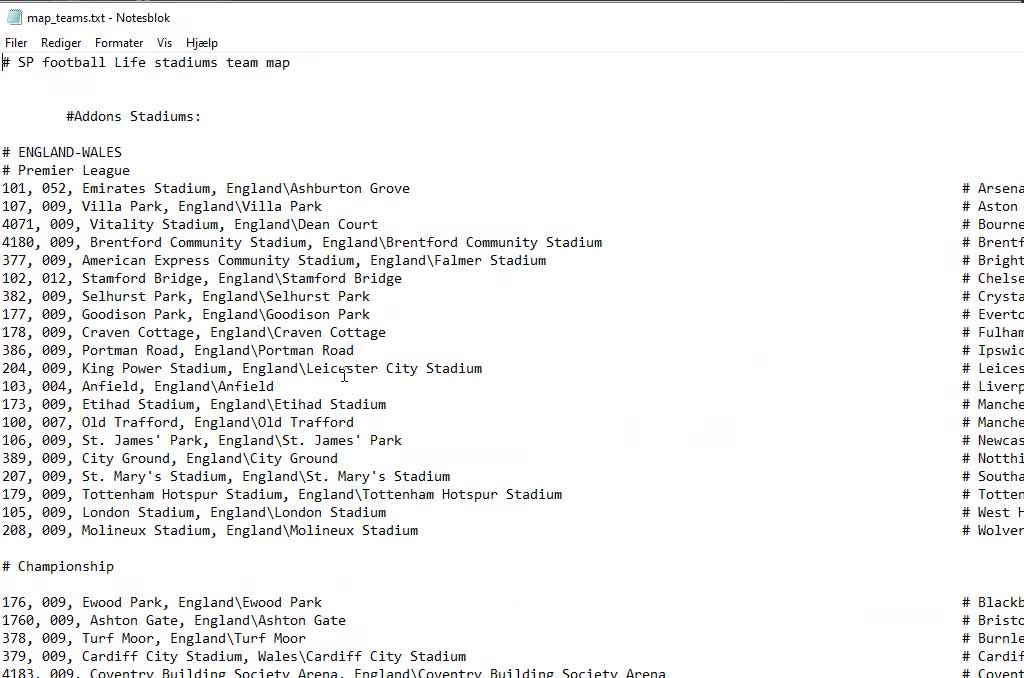Click the '#Addons Stadiums:' text line
Viewport: 1024px width, 678px height.
[x=133, y=116]
